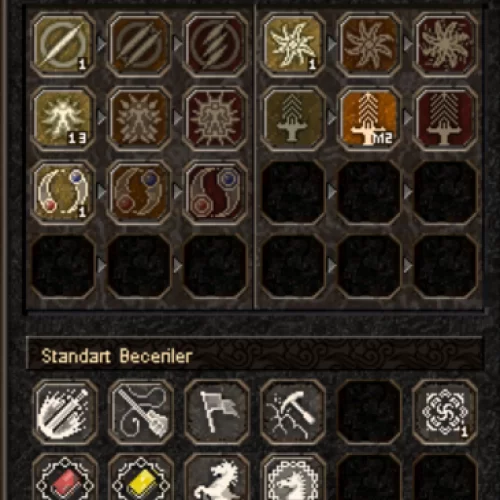
Task: Select the horse head emblem skill
Action: 293,477
